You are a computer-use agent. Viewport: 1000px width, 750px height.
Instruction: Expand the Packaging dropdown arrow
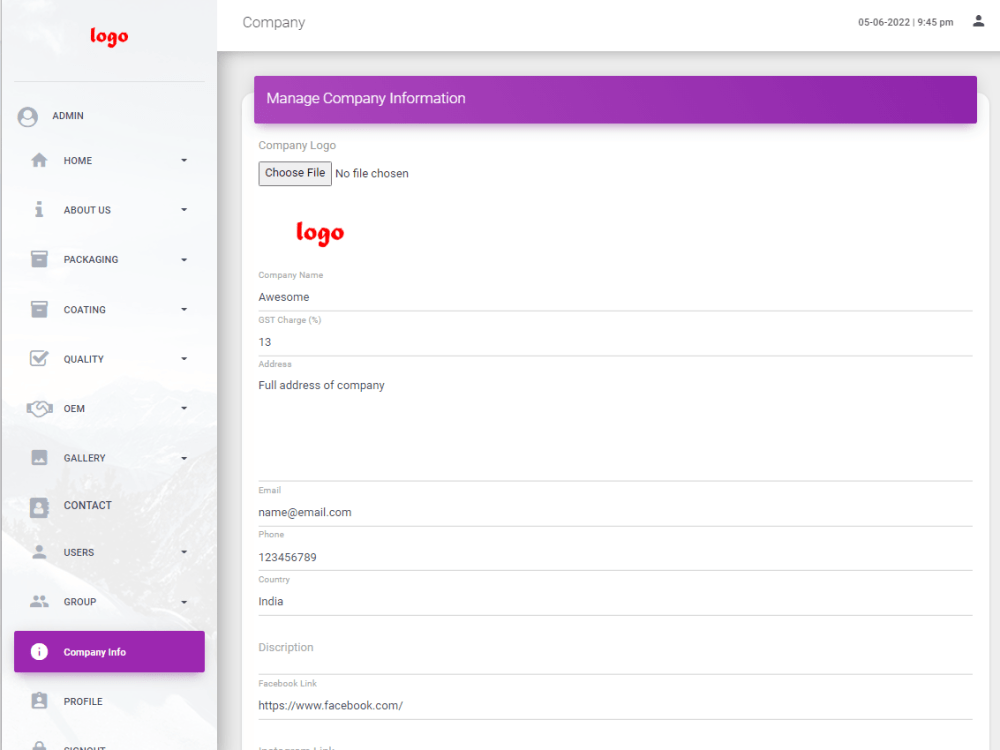[x=184, y=260]
